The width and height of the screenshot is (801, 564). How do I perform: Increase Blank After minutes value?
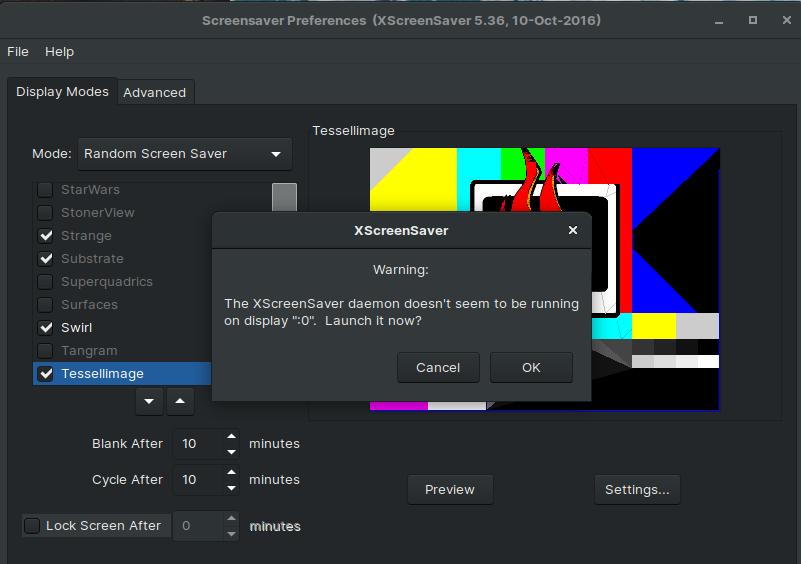[x=232, y=437]
